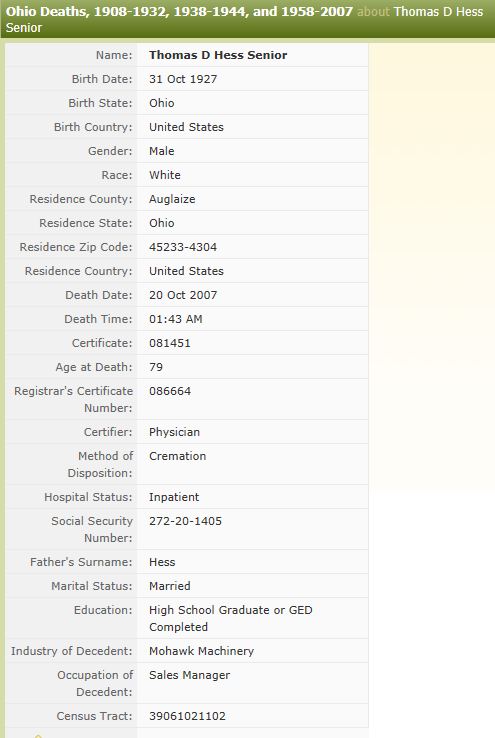Click the Age at Death value 79
Screen dimensions: 495x738
pyautogui.click(x=156, y=367)
